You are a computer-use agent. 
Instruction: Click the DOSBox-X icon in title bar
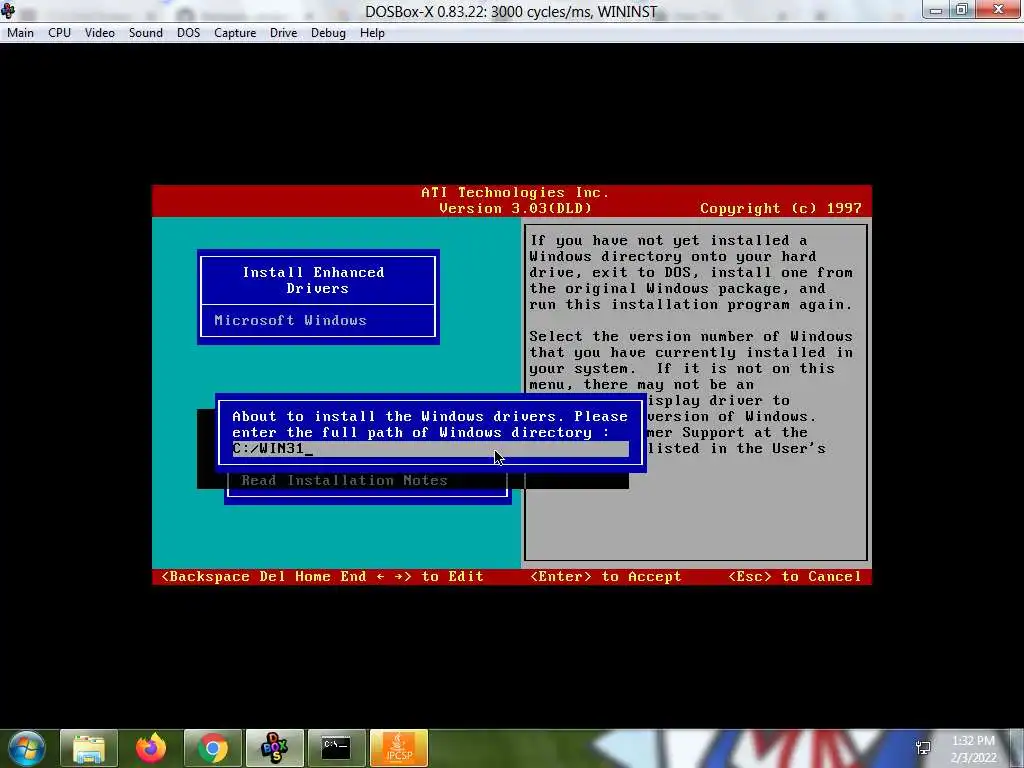point(8,11)
